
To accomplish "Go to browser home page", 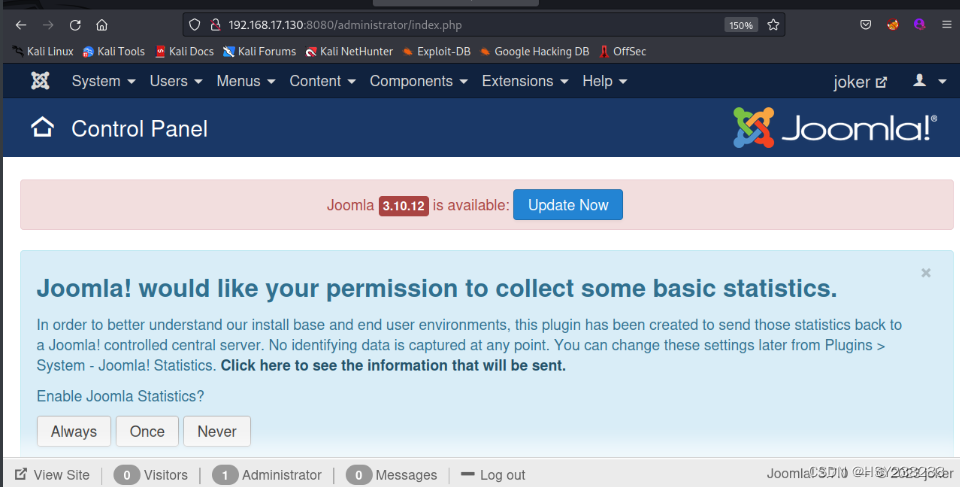I will click(x=102, y=25).
